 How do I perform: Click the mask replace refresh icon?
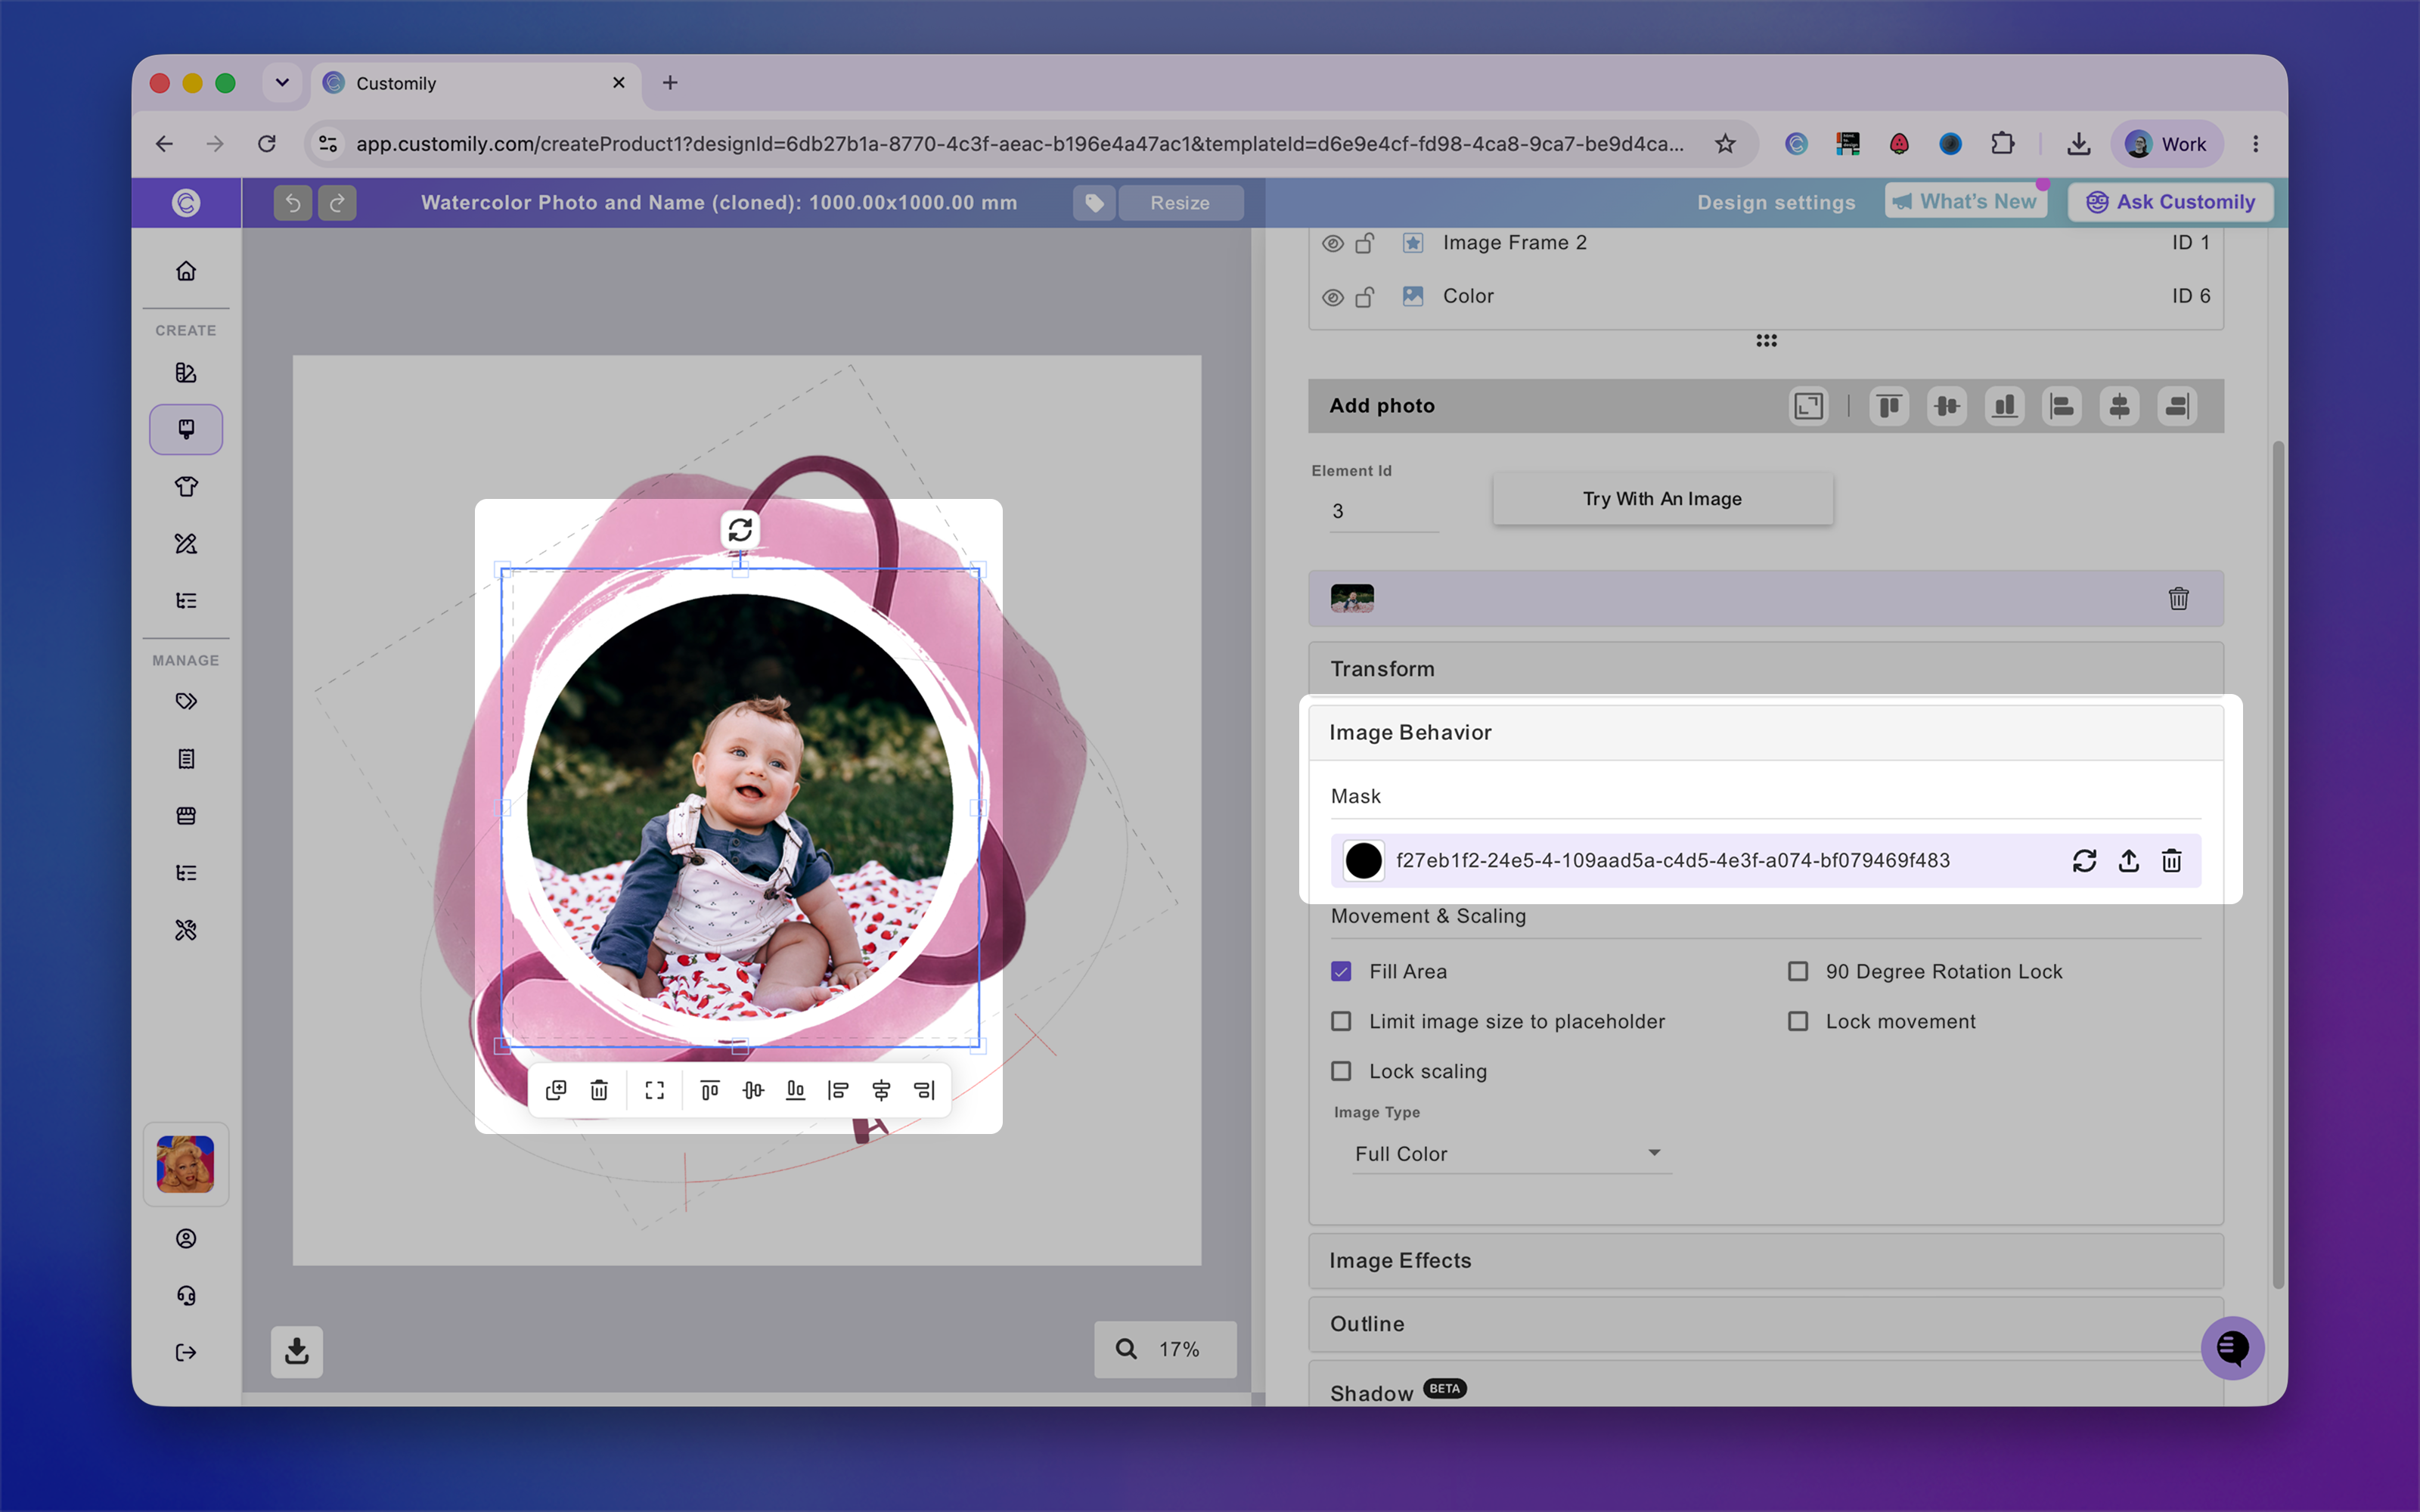[2084, 860]
